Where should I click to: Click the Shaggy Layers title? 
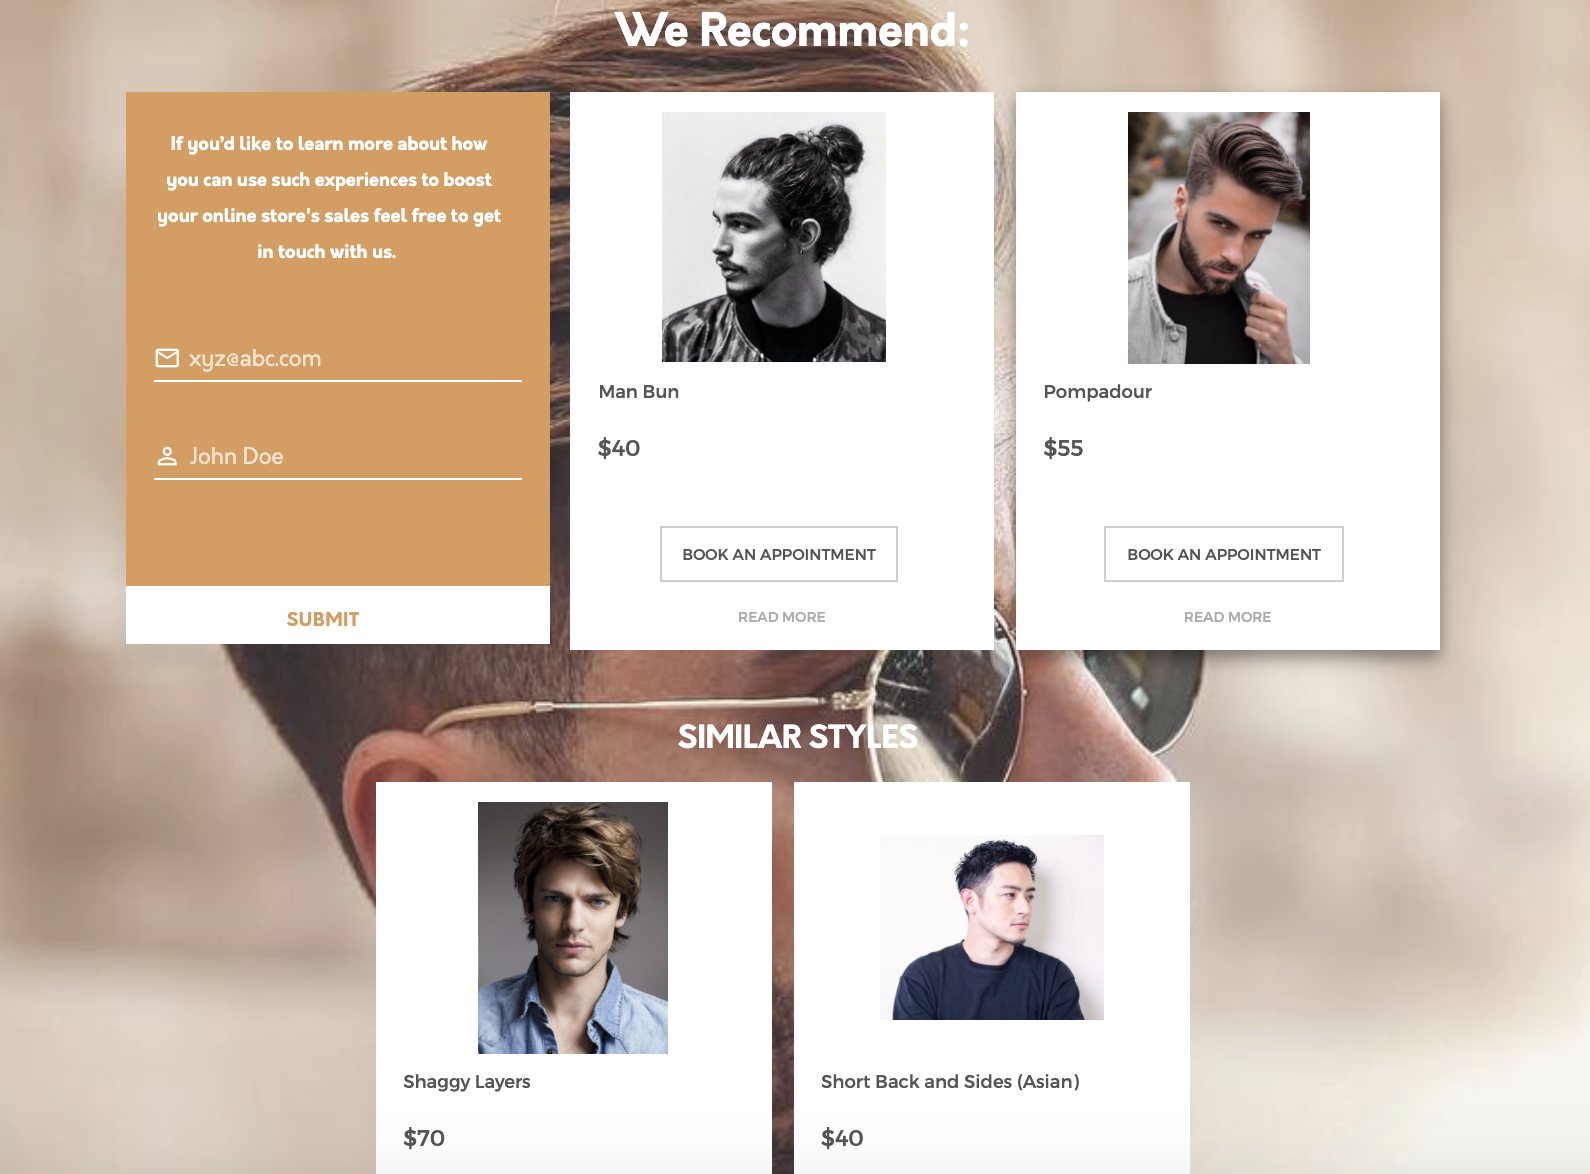(467, 1082)
